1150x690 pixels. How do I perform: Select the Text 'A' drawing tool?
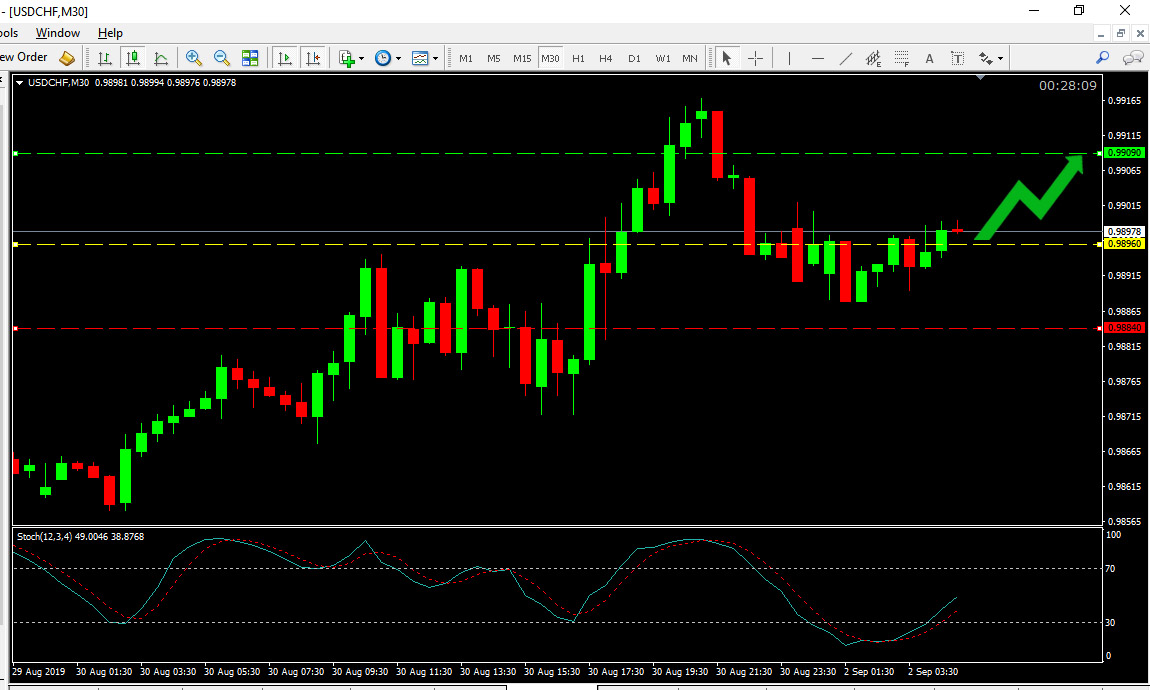pos(929,58)
